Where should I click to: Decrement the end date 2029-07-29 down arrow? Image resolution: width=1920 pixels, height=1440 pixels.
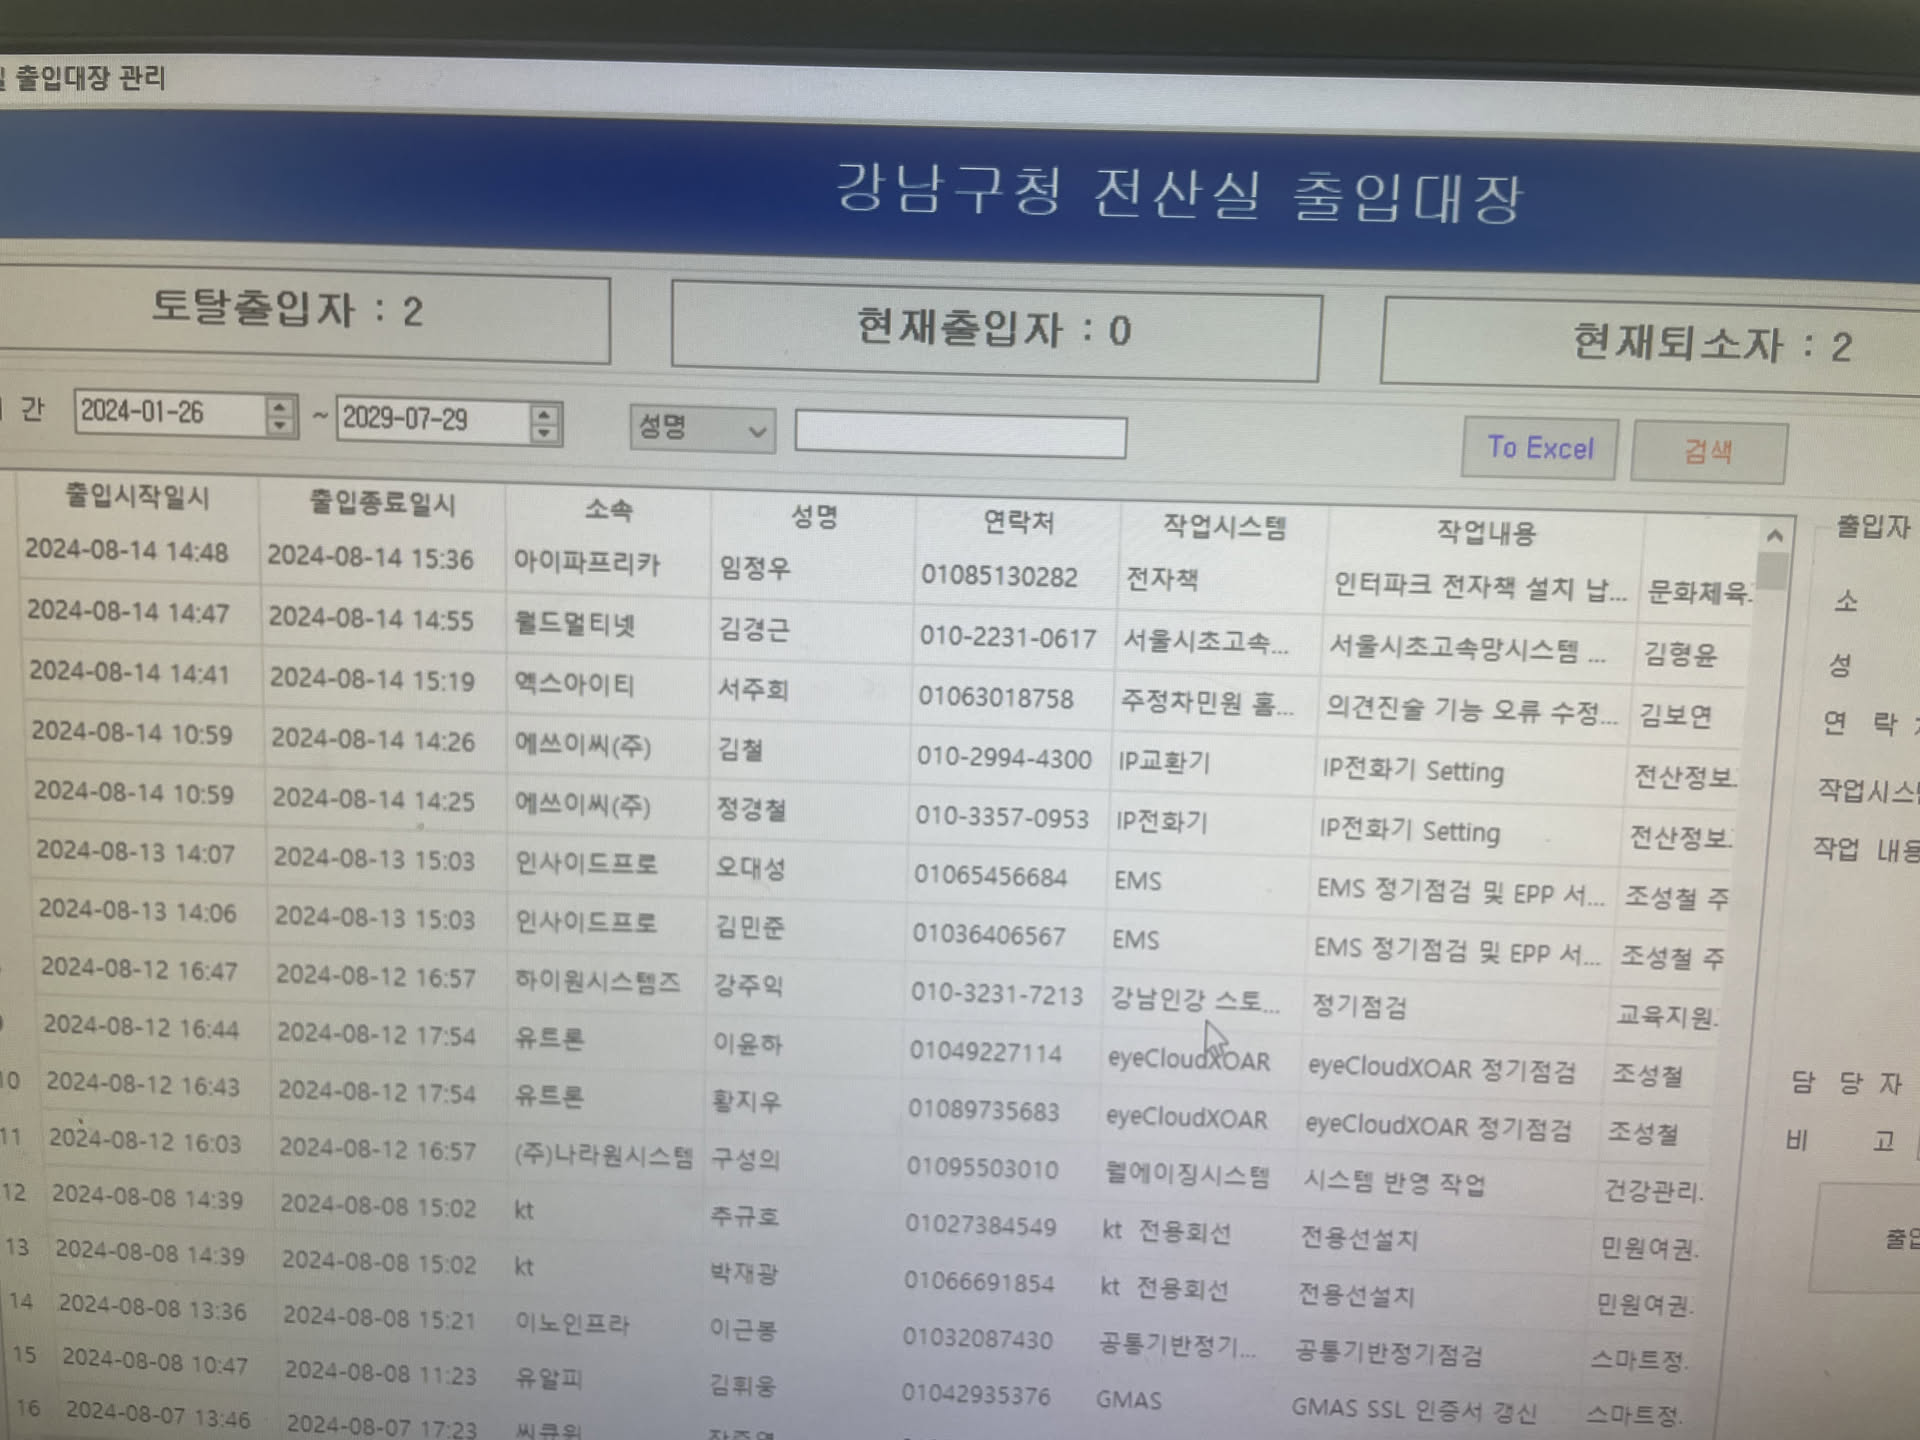coord(544,433)
